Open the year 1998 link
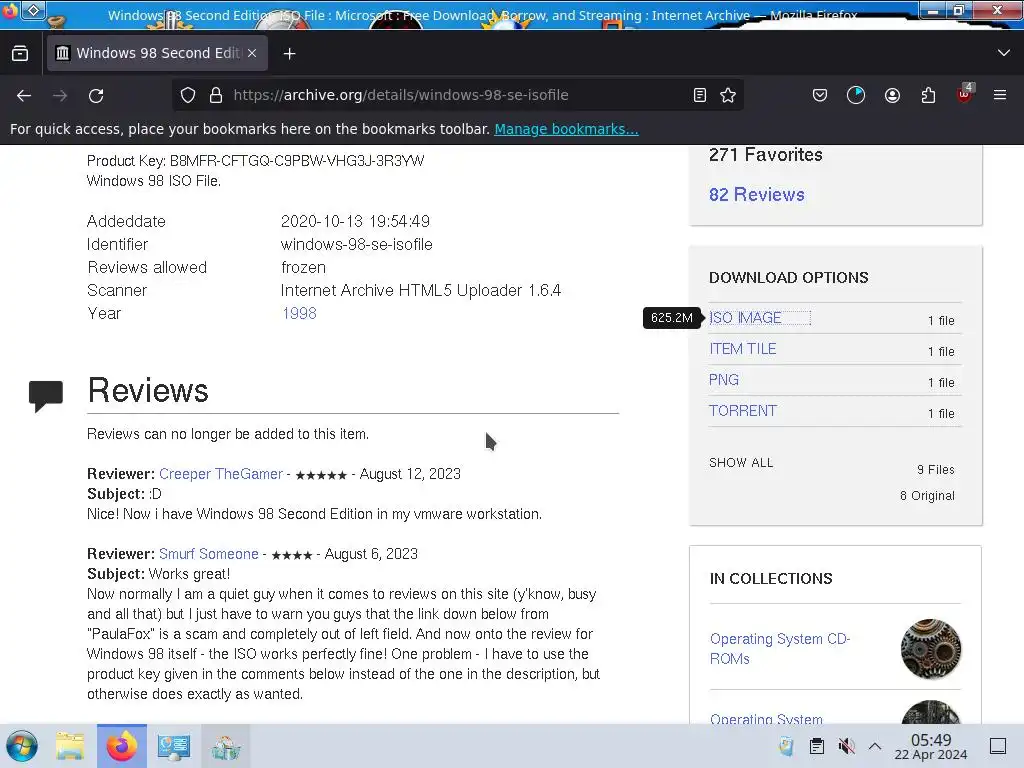The width and height of the screenshot is (1024, 768). coord(299,313)
